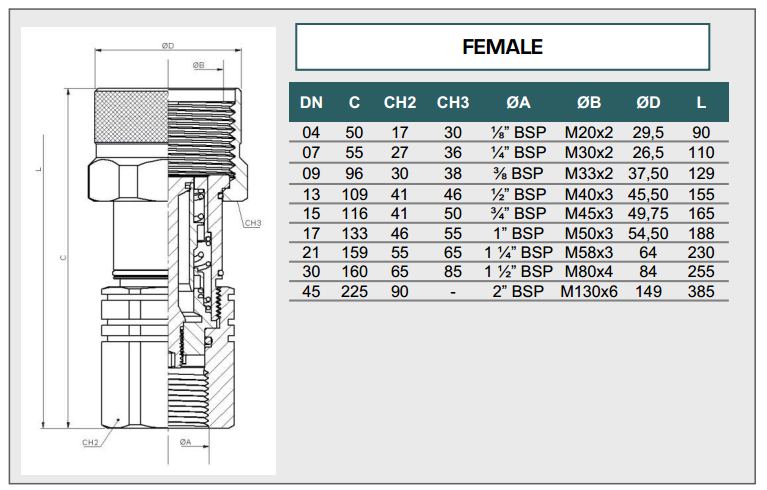Image resolution: width=767 pixels, height=490 pixels.
Task: Click the ØD dimension label in drawing
Action: 167,46
